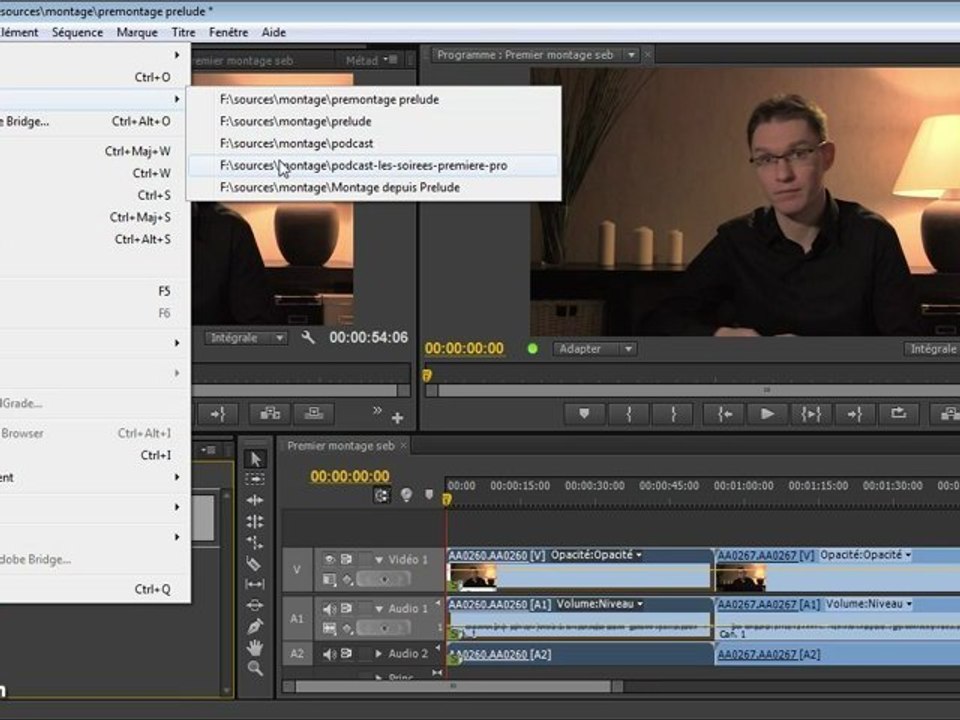Toggle track lock box on Audio 1
960x720 pixels.
click(x=366, y=609)
